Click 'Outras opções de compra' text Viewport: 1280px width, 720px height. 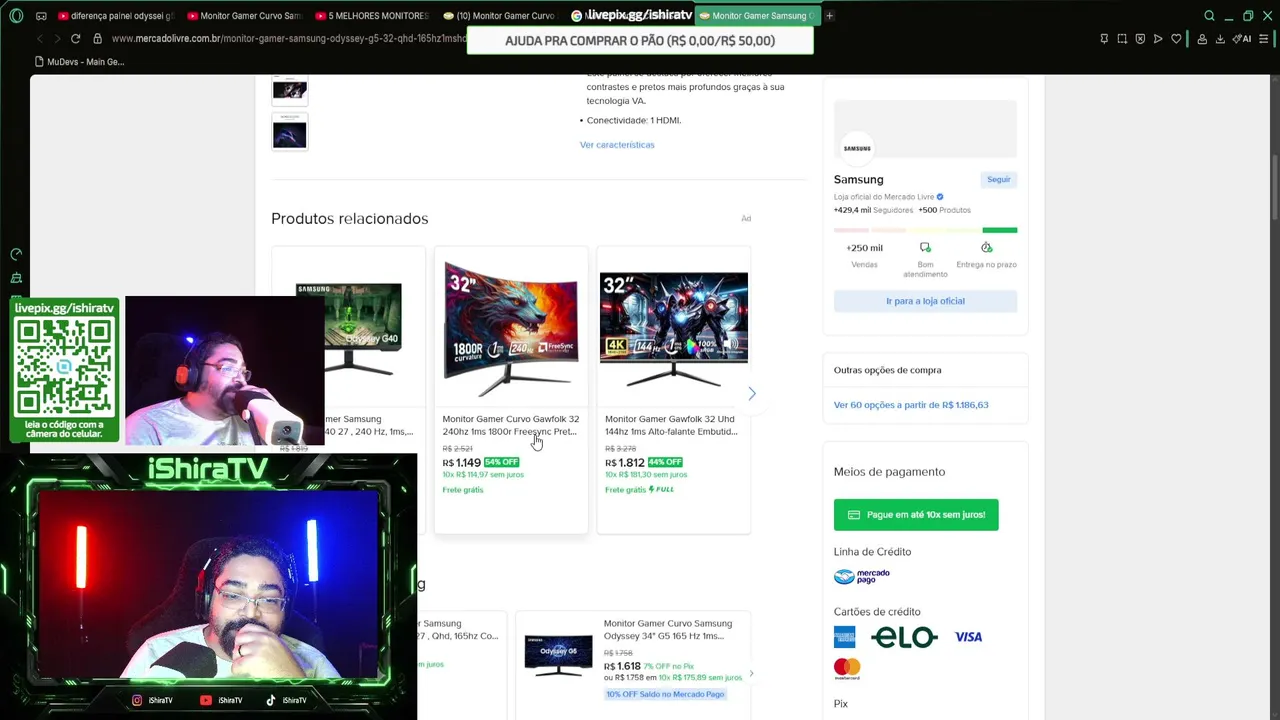[x=887, y=370]
